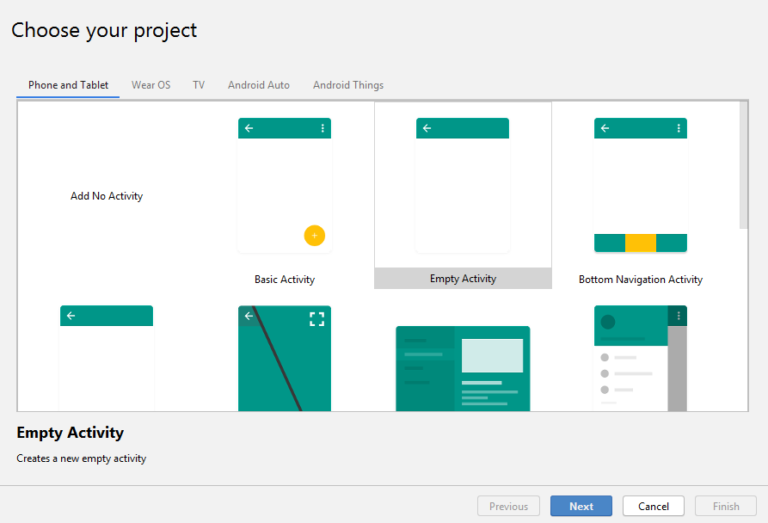Pick the Bottom Navigation Activity label
The image size is (768, 523).
640,280
